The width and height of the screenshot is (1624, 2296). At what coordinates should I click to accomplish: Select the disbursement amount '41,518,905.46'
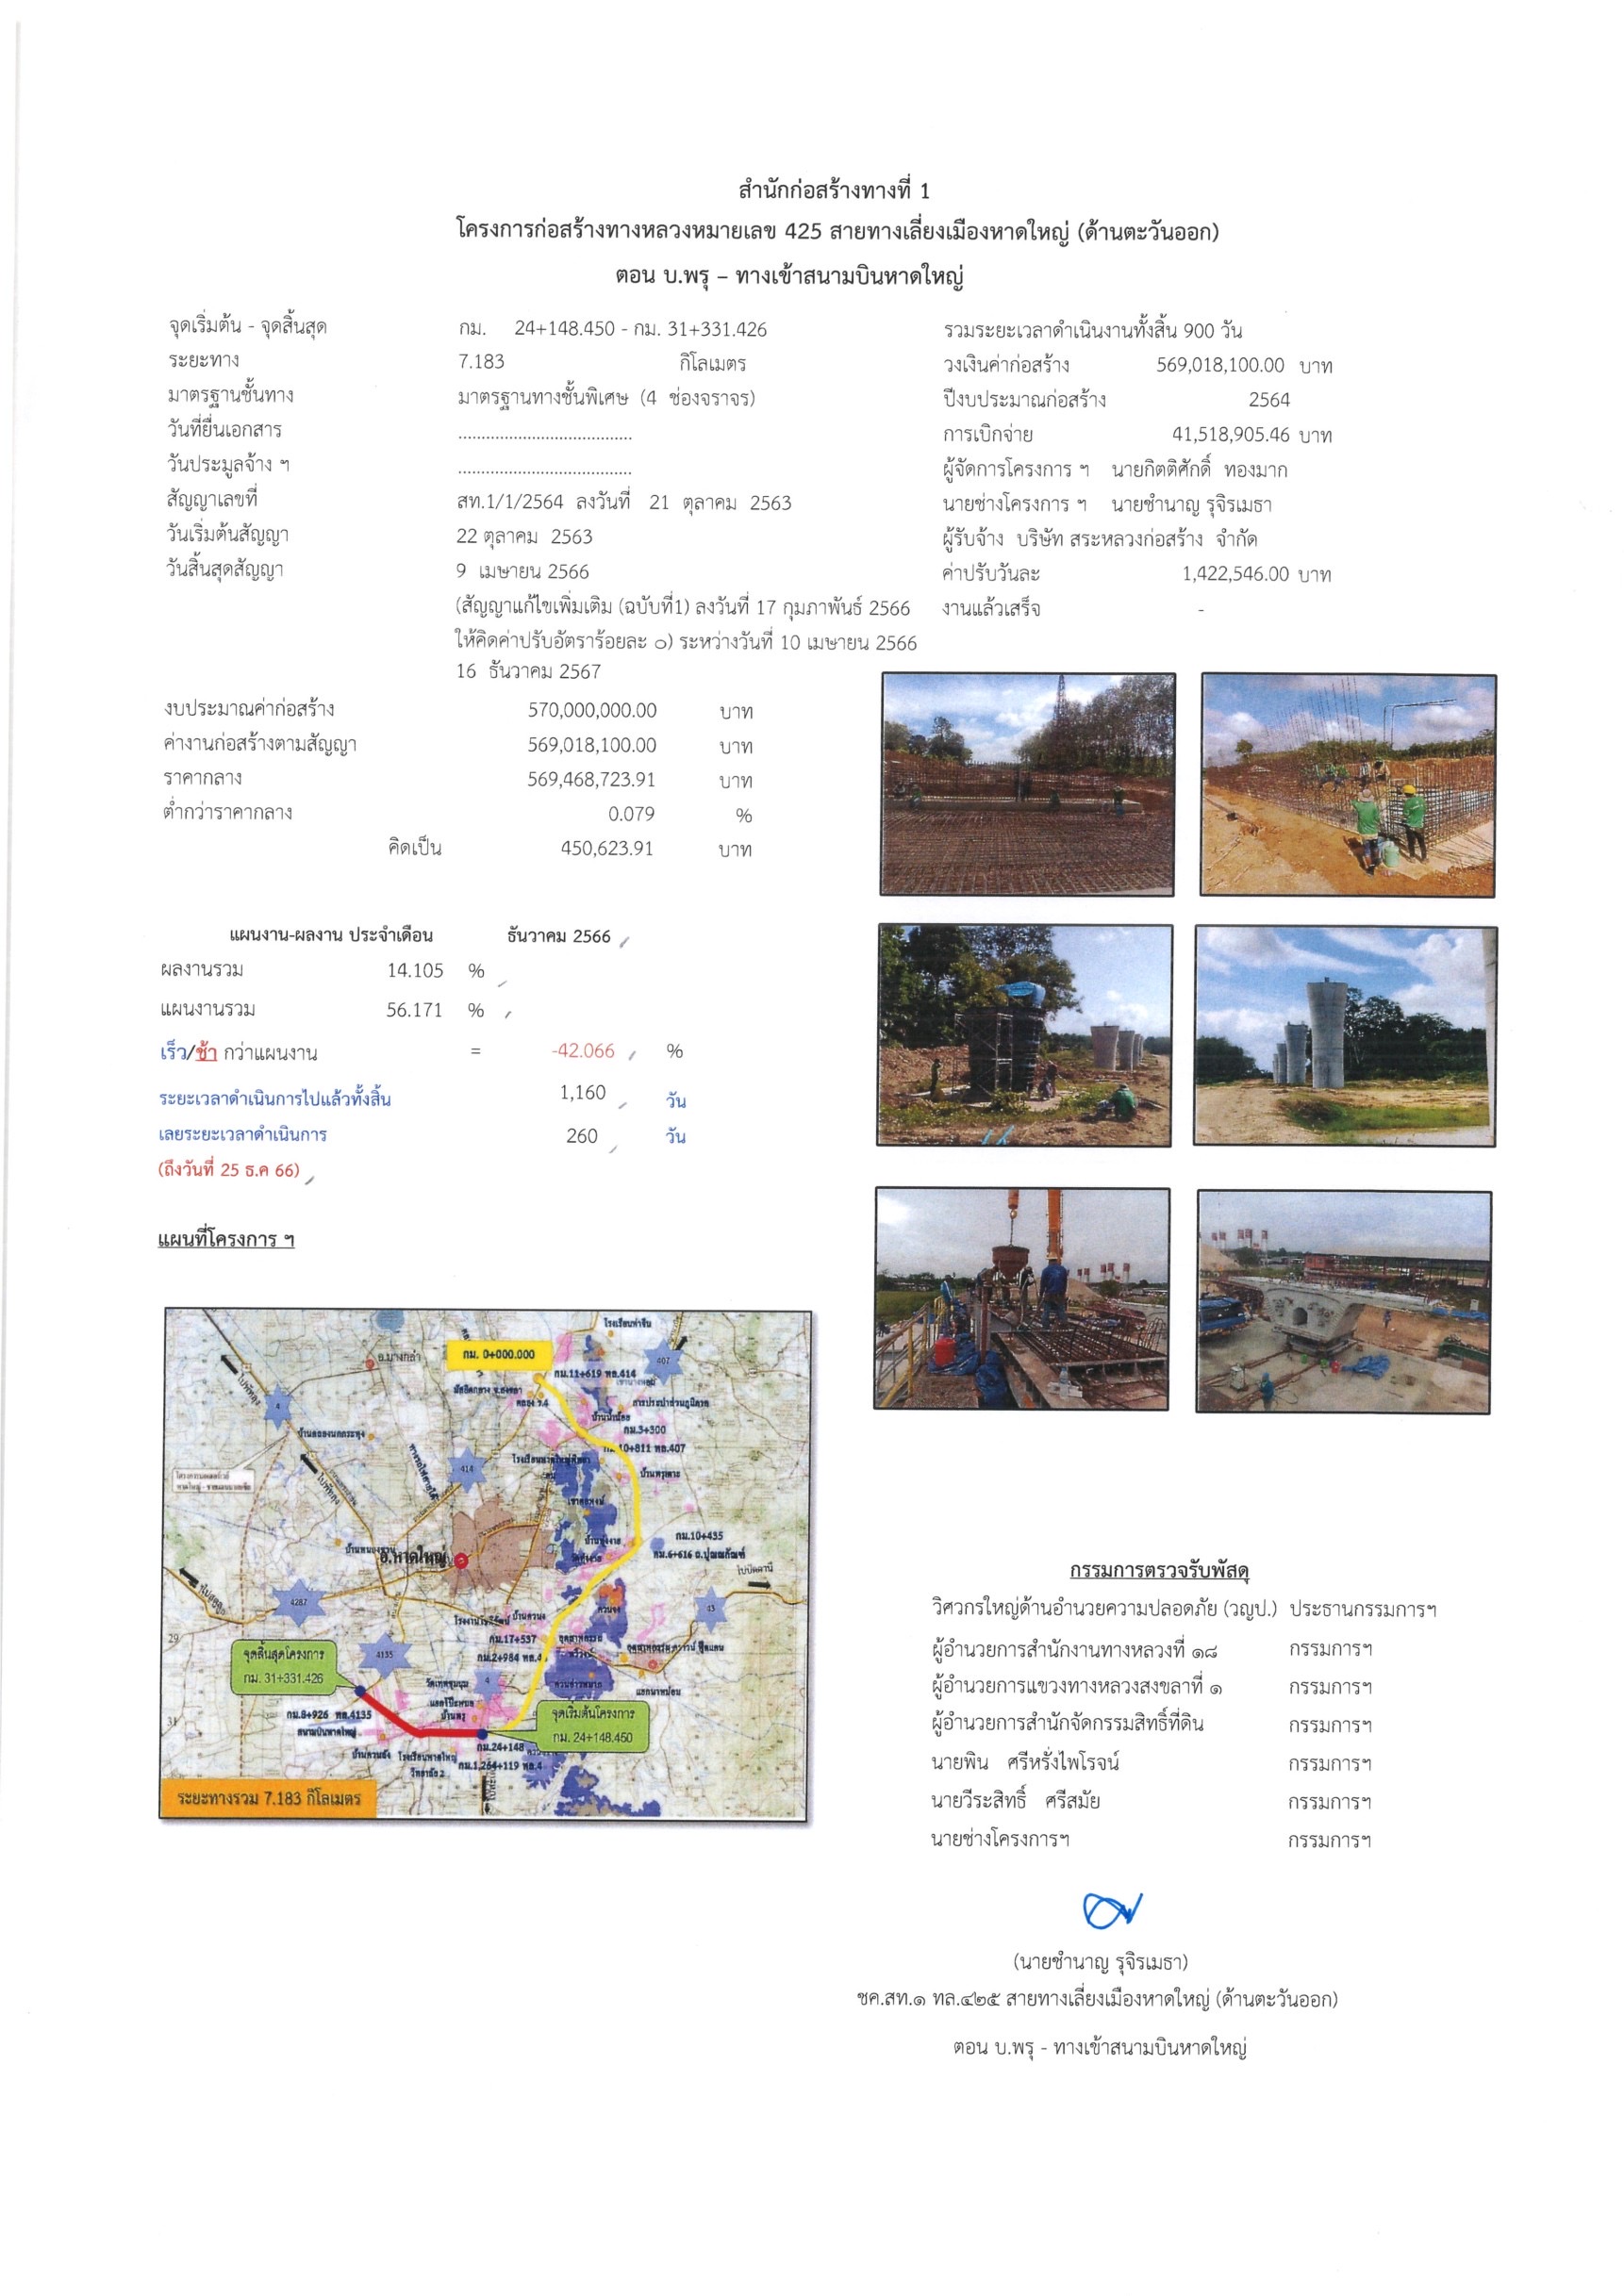1231,434
